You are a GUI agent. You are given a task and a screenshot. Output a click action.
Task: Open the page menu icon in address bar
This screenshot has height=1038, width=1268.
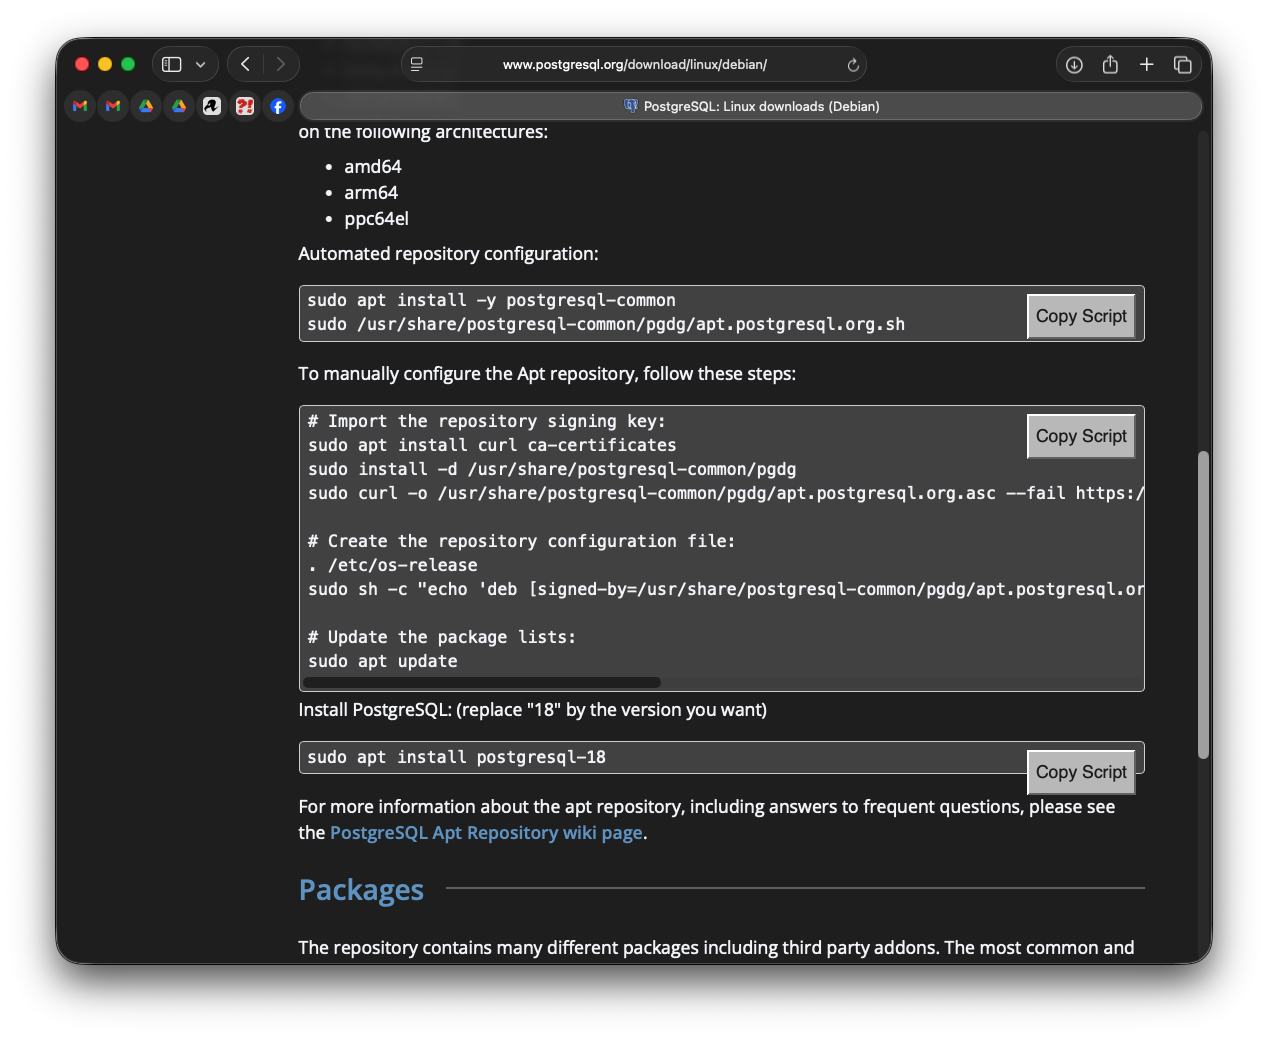417,64
